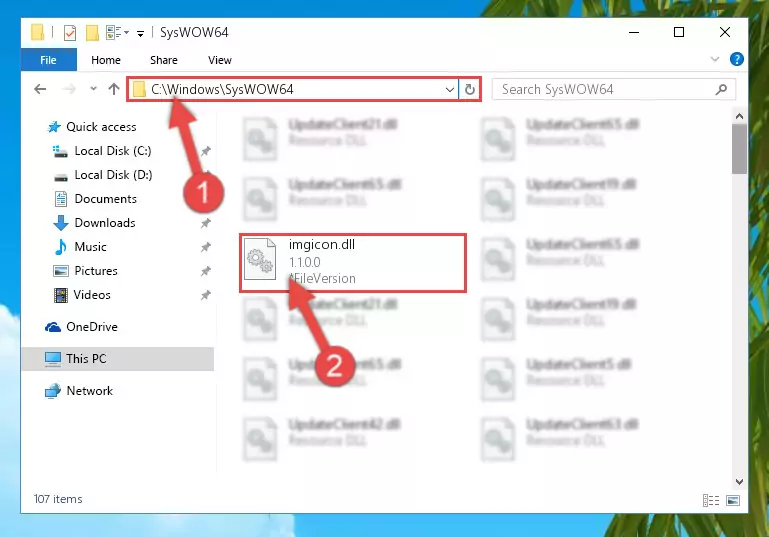Image resolution: width=769 pixels, height=537 pixels.
Task: Select Network in navigation pane
Action: [89, 391]
